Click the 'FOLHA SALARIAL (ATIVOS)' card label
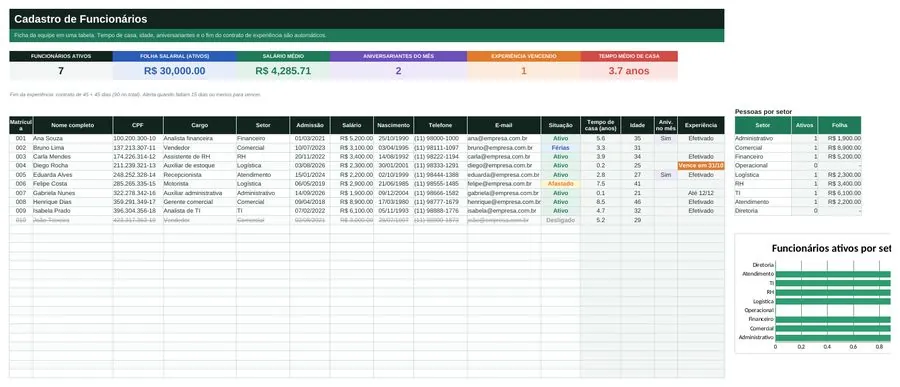The width and height of the screenshot is (900, 387). 174,56
